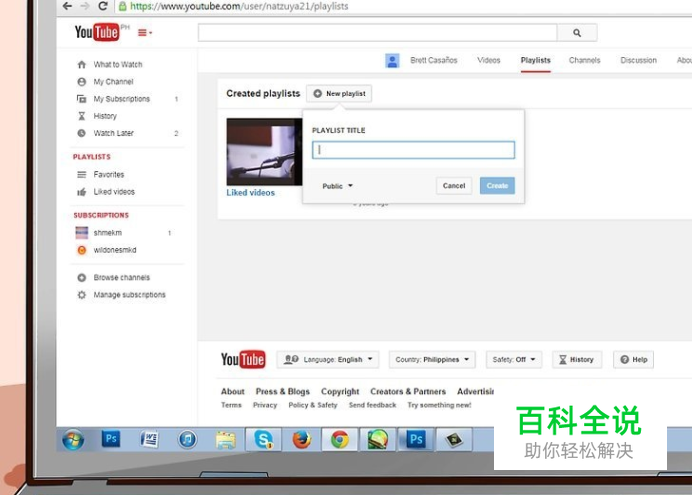Click the Send feedback link
Viewport: 692px width, 495px height.
point(372,405)
